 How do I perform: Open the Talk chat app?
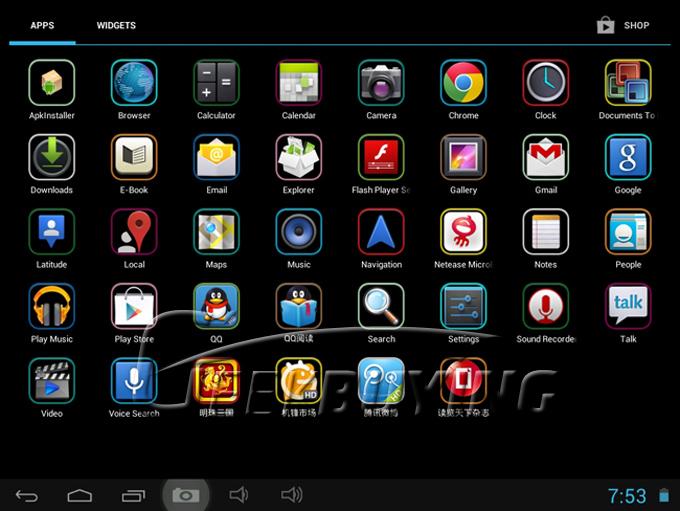click(x=628, y=306)
